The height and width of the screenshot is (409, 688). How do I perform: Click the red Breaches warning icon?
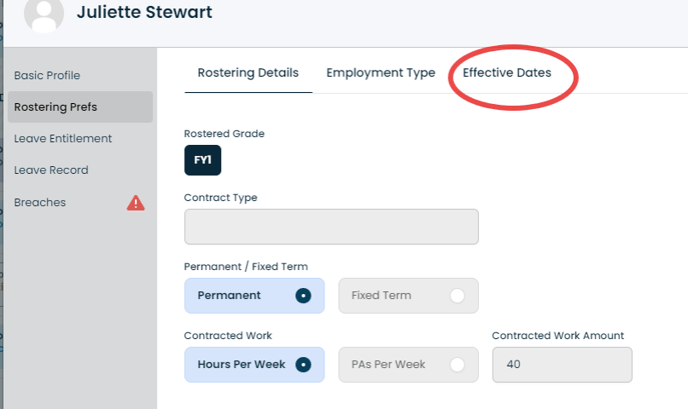coord(136,203)
